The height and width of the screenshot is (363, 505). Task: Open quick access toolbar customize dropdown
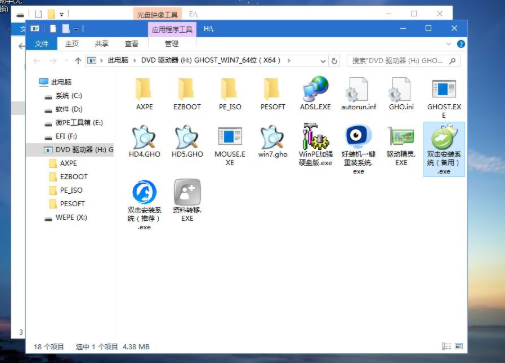point(76,29)
